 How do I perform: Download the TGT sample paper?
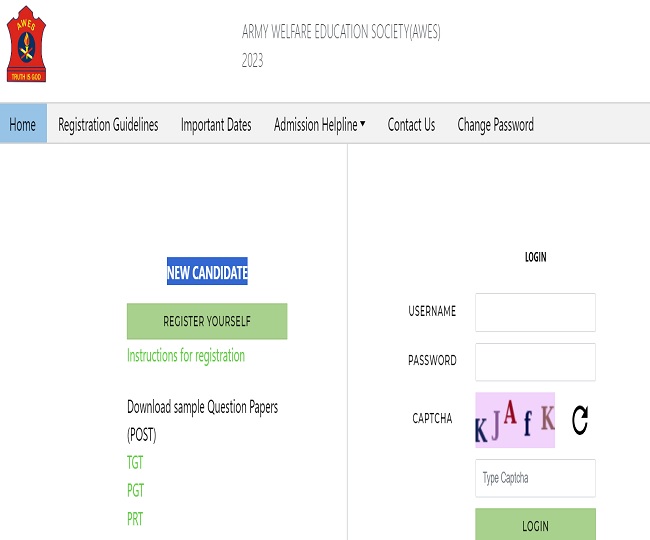(x=135, y=463)
